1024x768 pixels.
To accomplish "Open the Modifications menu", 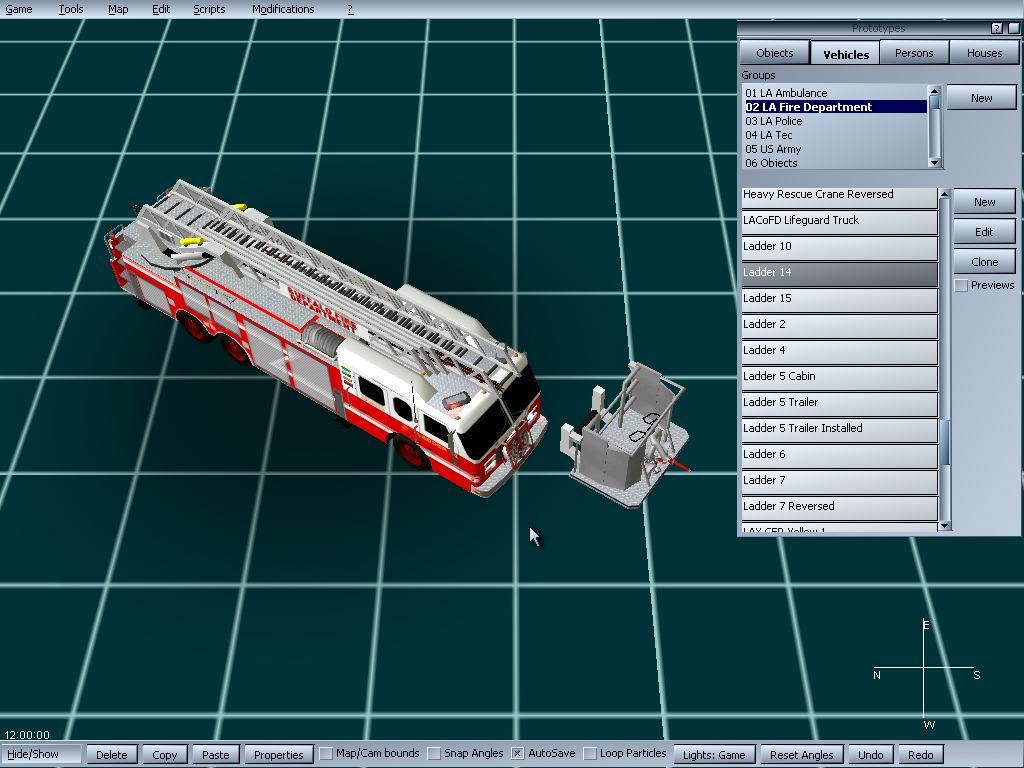I will [x=283, y=9].
